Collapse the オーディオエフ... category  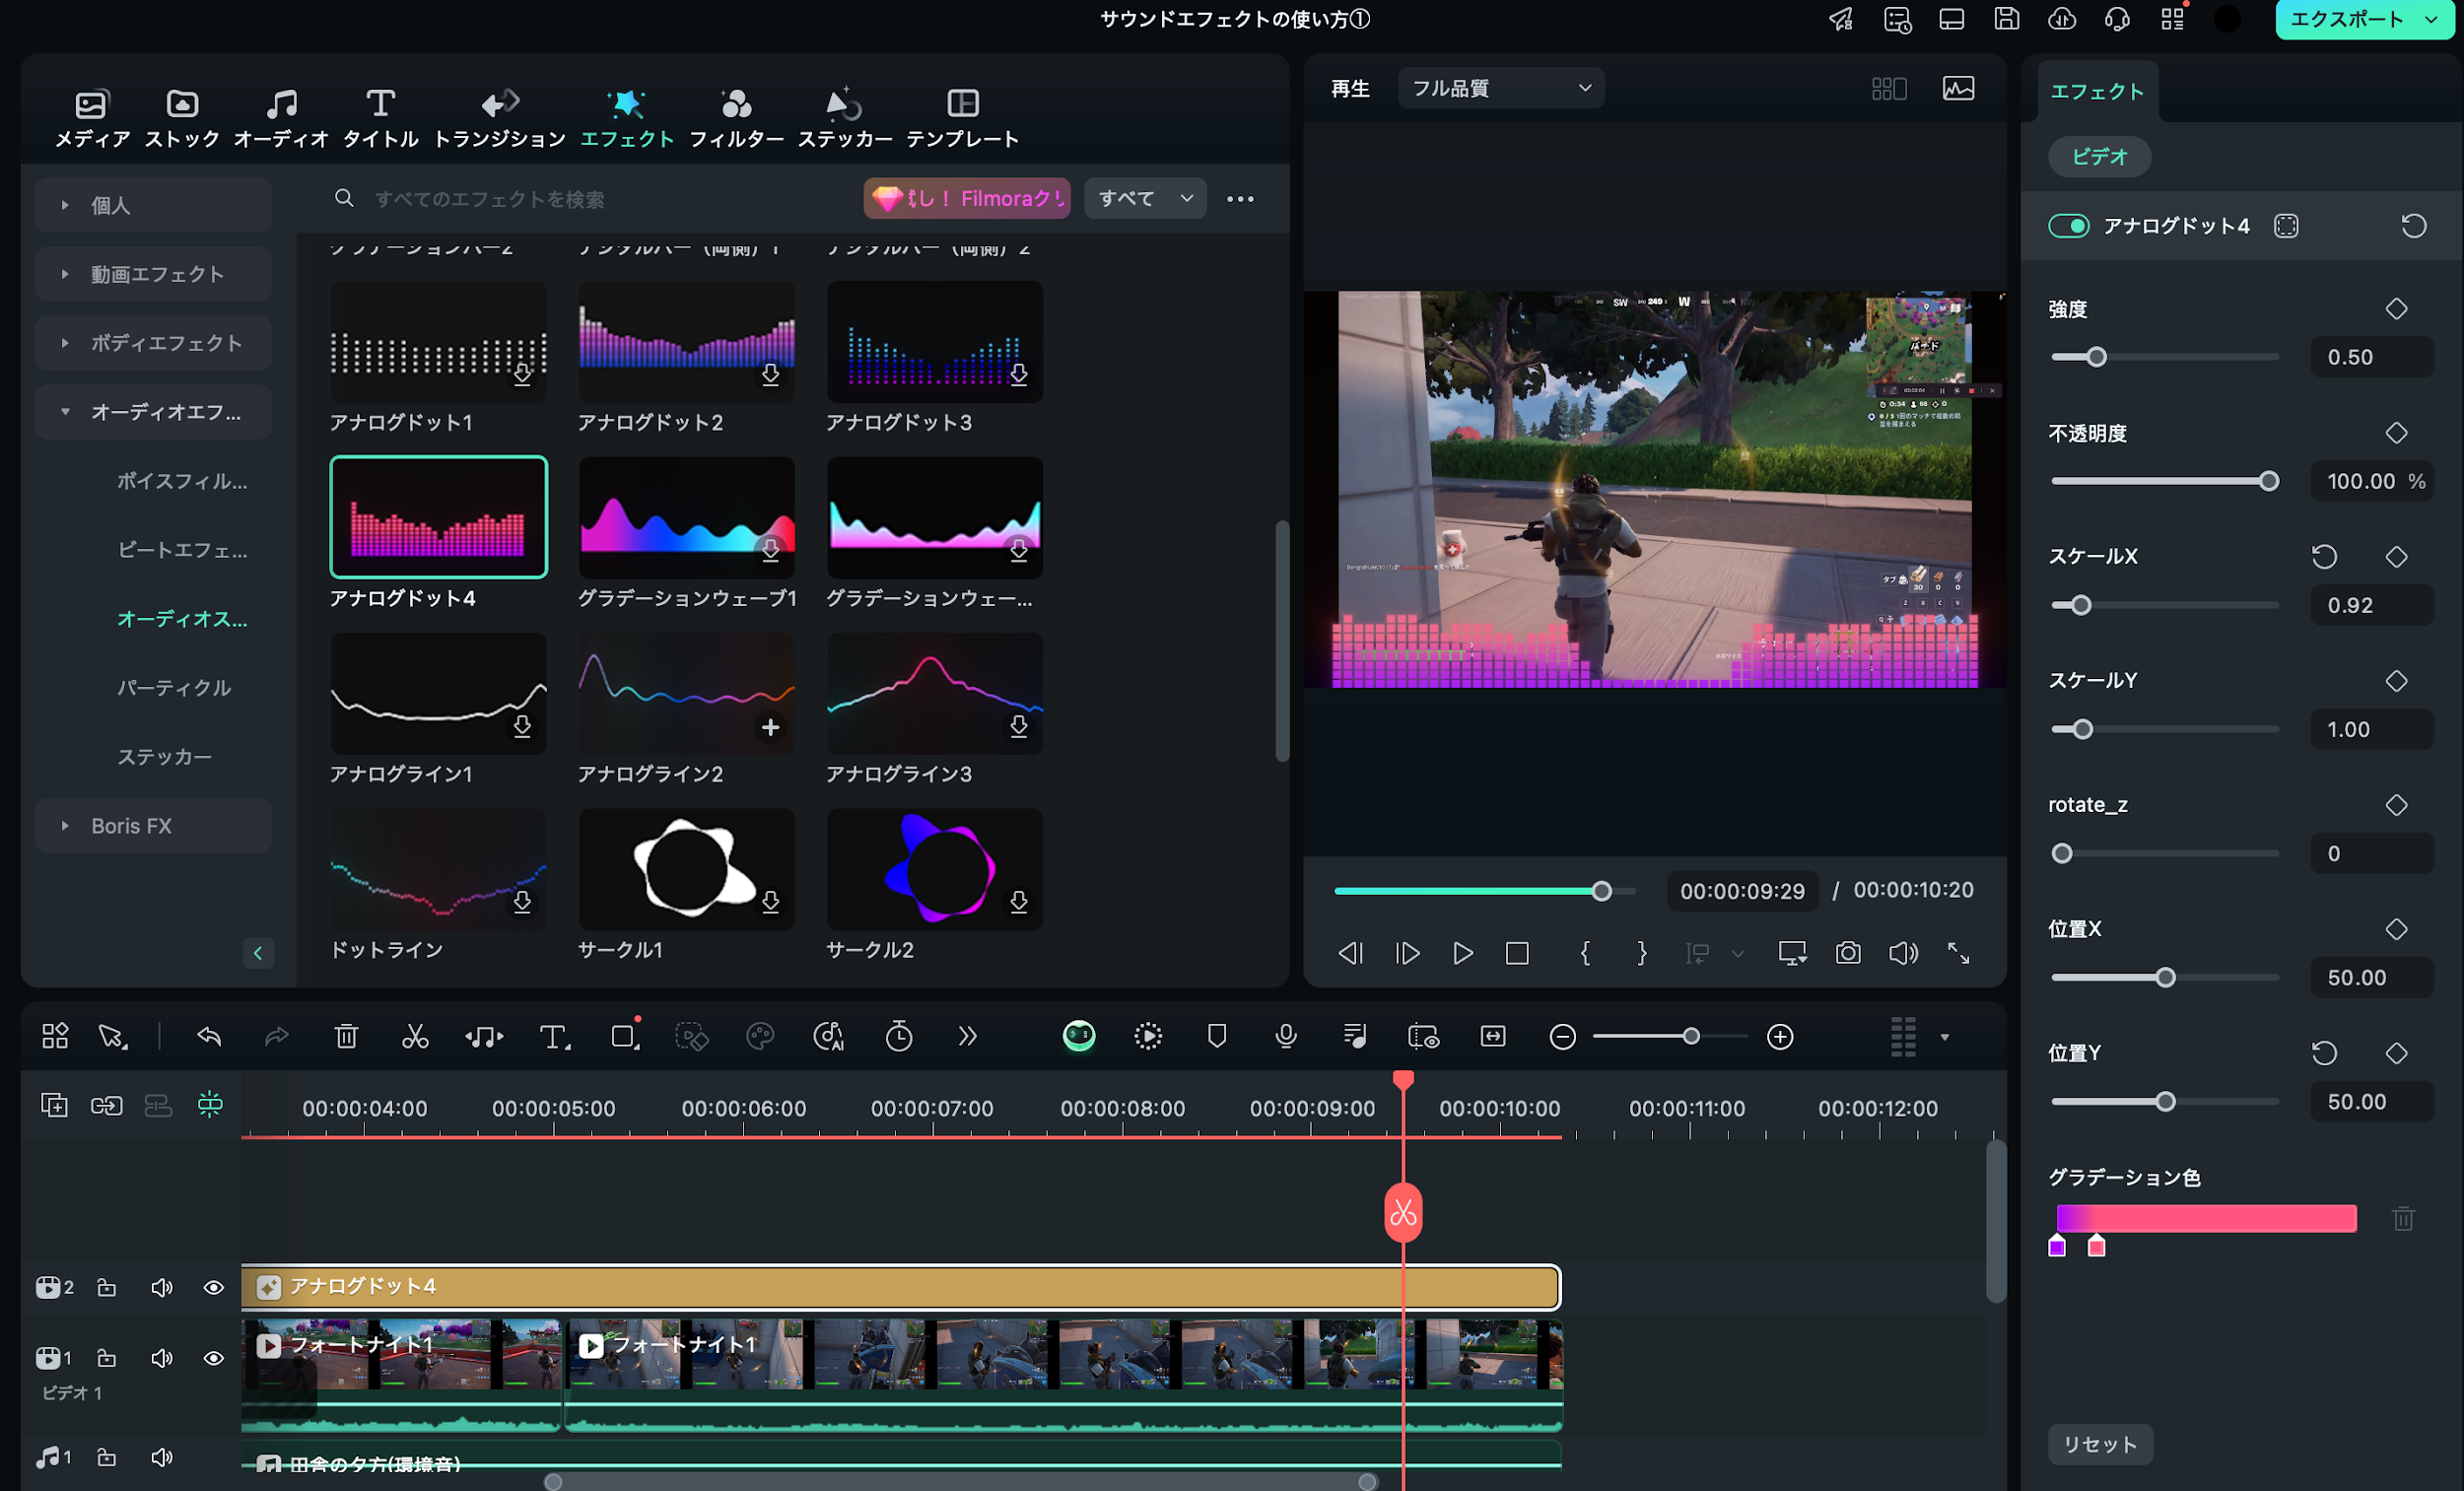(x=153, y=412)
